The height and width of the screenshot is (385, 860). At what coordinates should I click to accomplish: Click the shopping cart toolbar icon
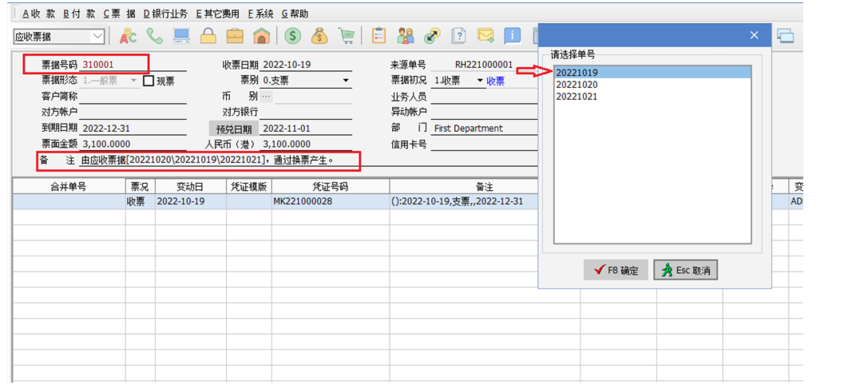tap(346, 36)
